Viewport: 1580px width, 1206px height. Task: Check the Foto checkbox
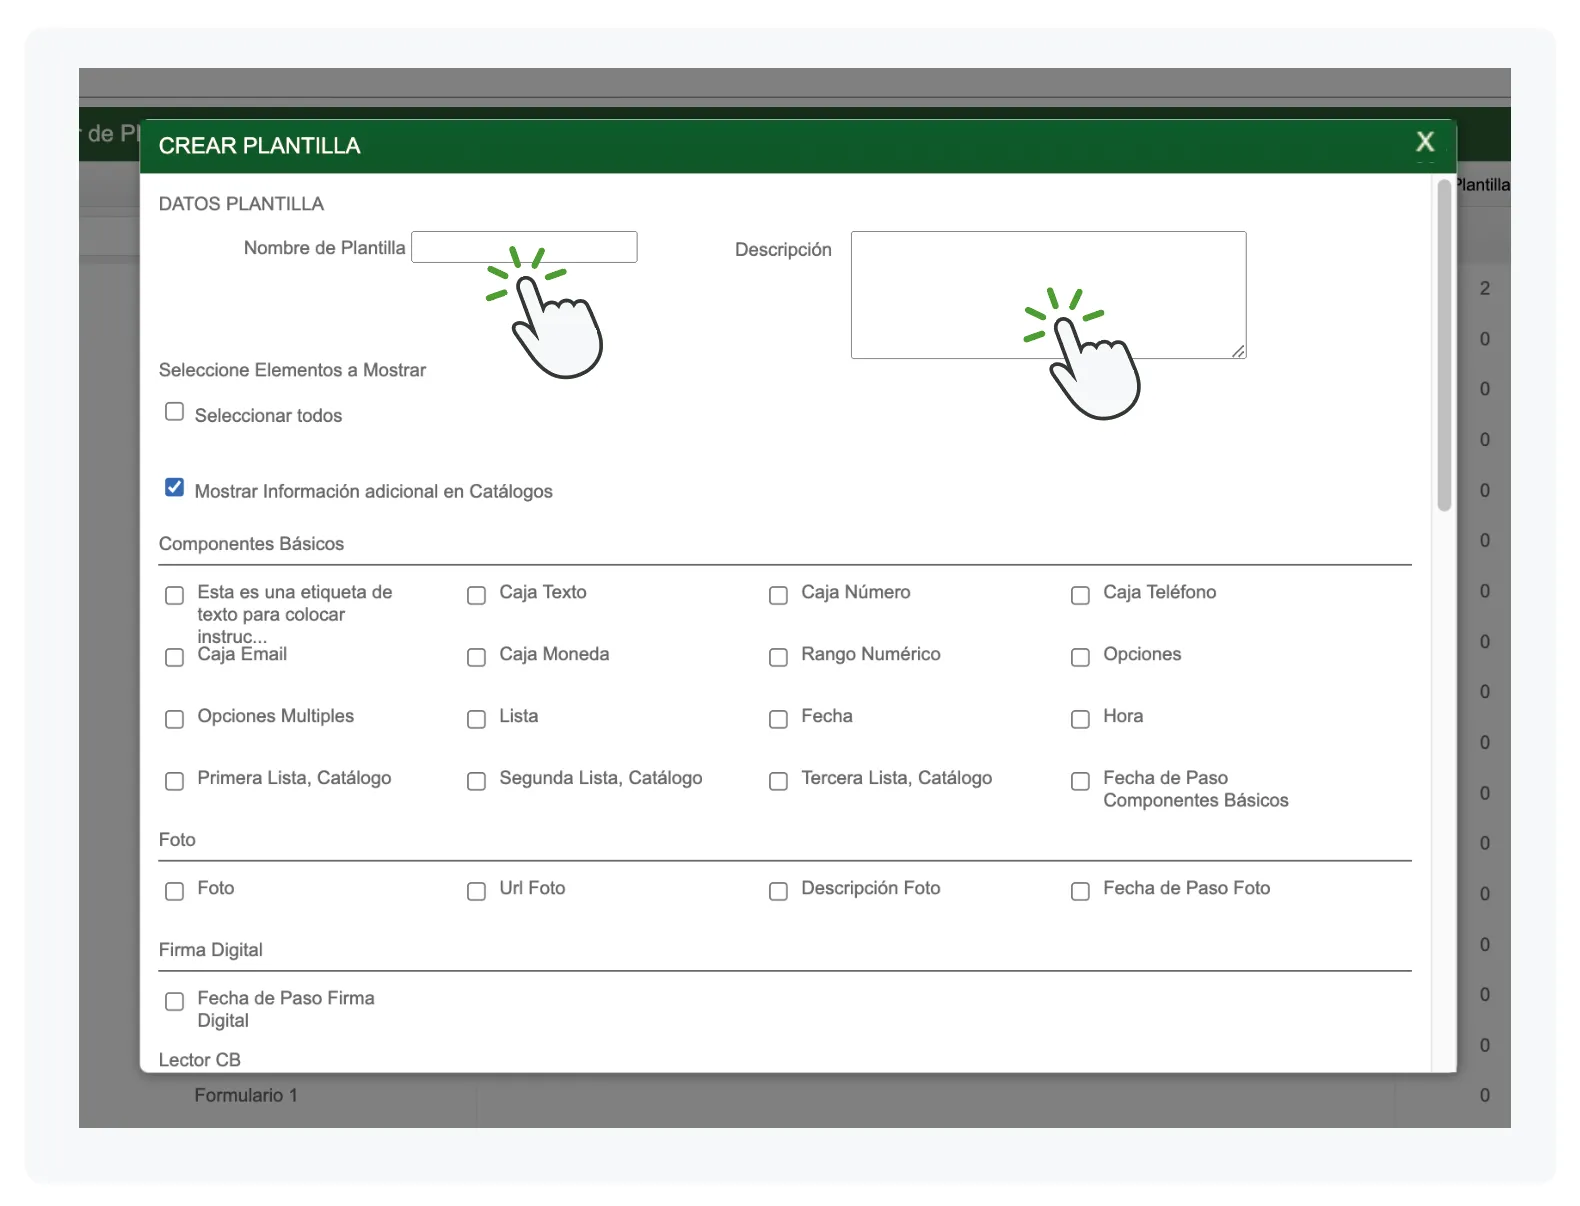coord(174,891)
